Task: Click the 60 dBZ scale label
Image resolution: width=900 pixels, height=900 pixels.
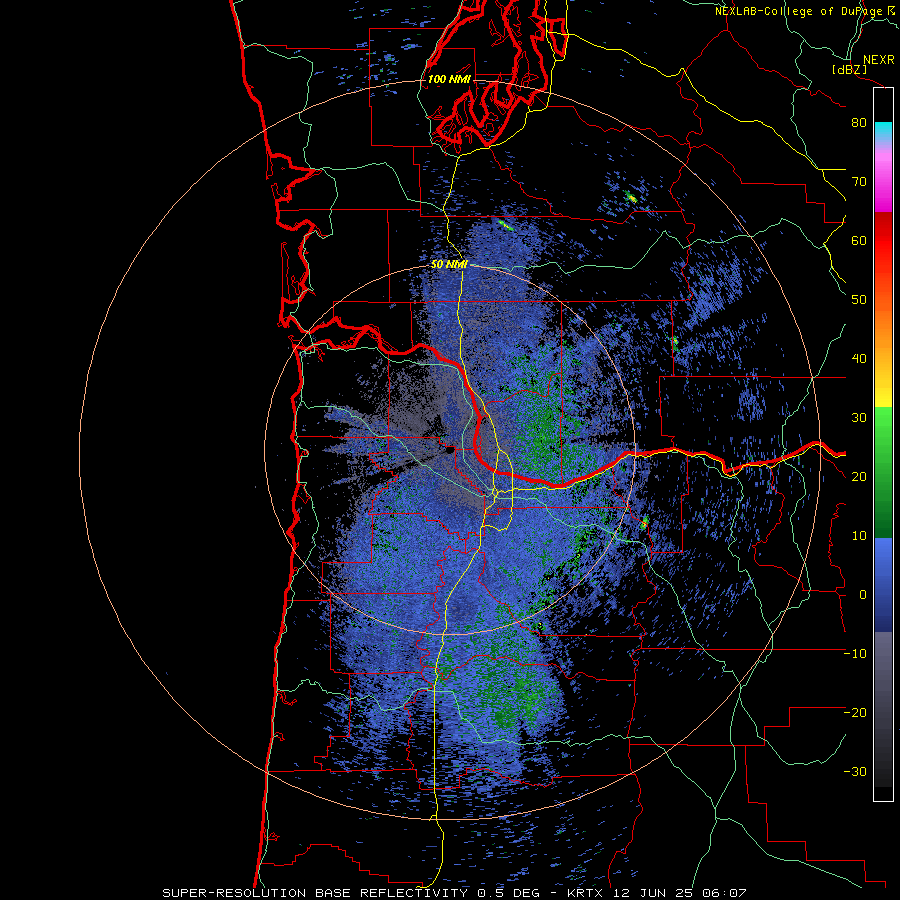Action: 859,240
